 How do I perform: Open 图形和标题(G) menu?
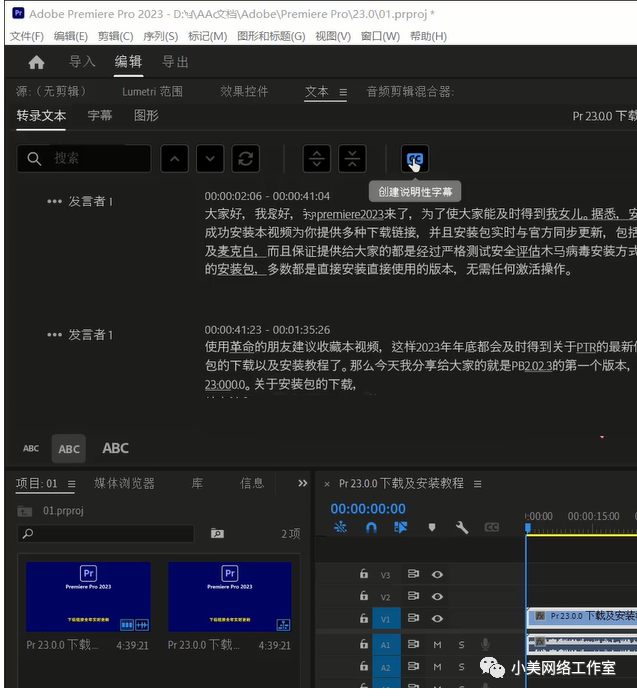pos(271,36)
